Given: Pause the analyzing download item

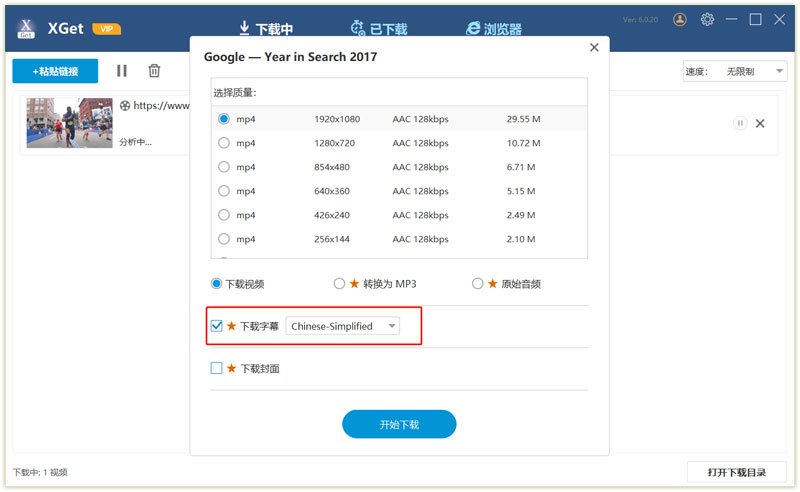Looking at the screenshot, I should point(740,123).
